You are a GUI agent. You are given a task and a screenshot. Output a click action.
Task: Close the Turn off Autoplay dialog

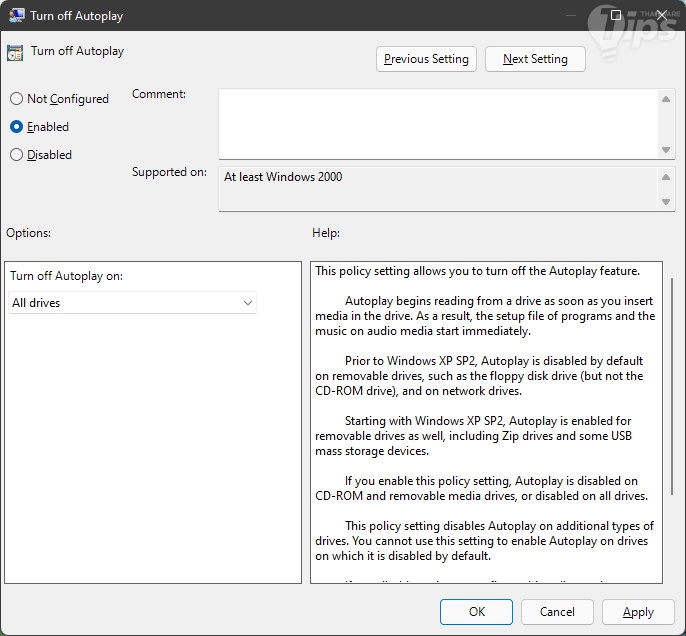[x=662, y=15]
